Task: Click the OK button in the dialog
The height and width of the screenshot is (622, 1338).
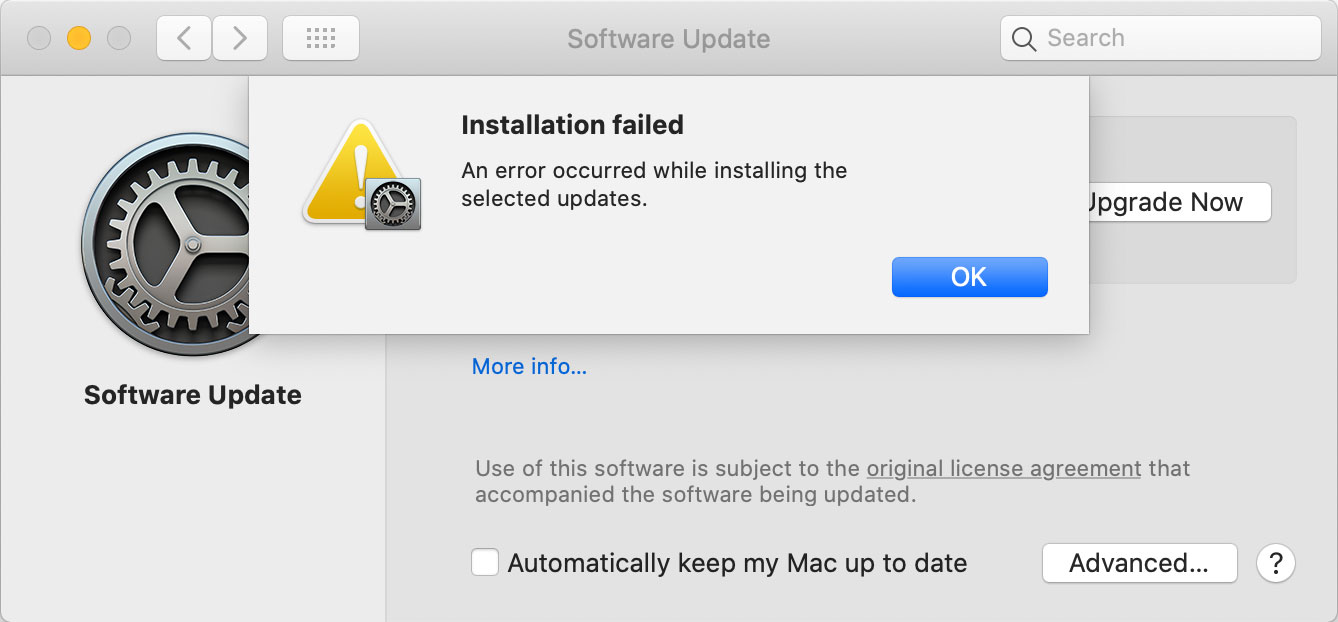Action: (x=969, y=277)
